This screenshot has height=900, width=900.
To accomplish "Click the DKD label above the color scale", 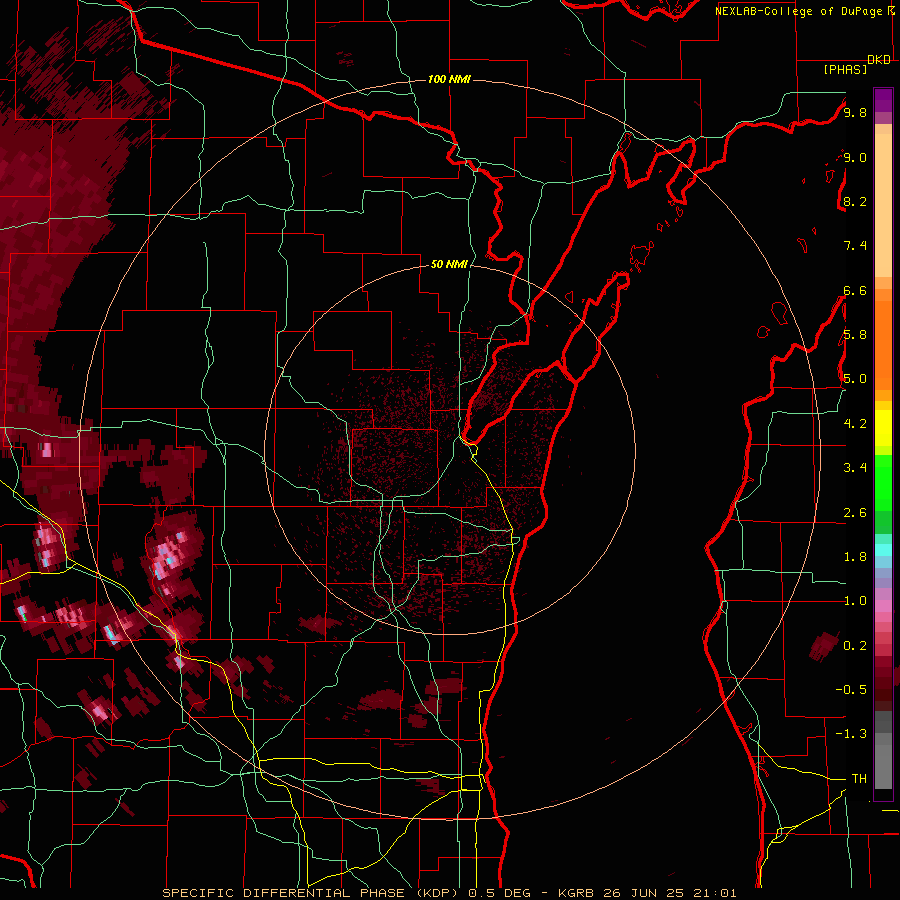I will coord(879,60).
